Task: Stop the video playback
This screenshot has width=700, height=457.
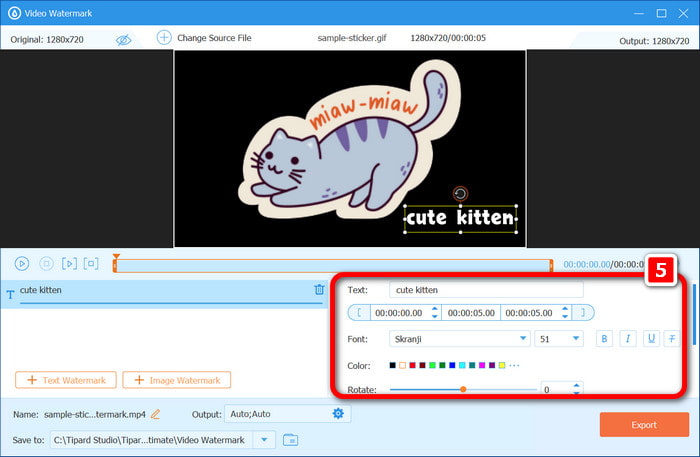Action: click(x=46, y=263)
